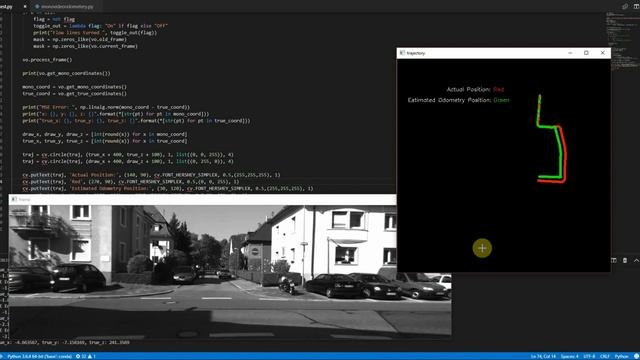The width and height of the screenshot is (640, 360).
Task: Click the first cv.circle code line
Action: 128,154
